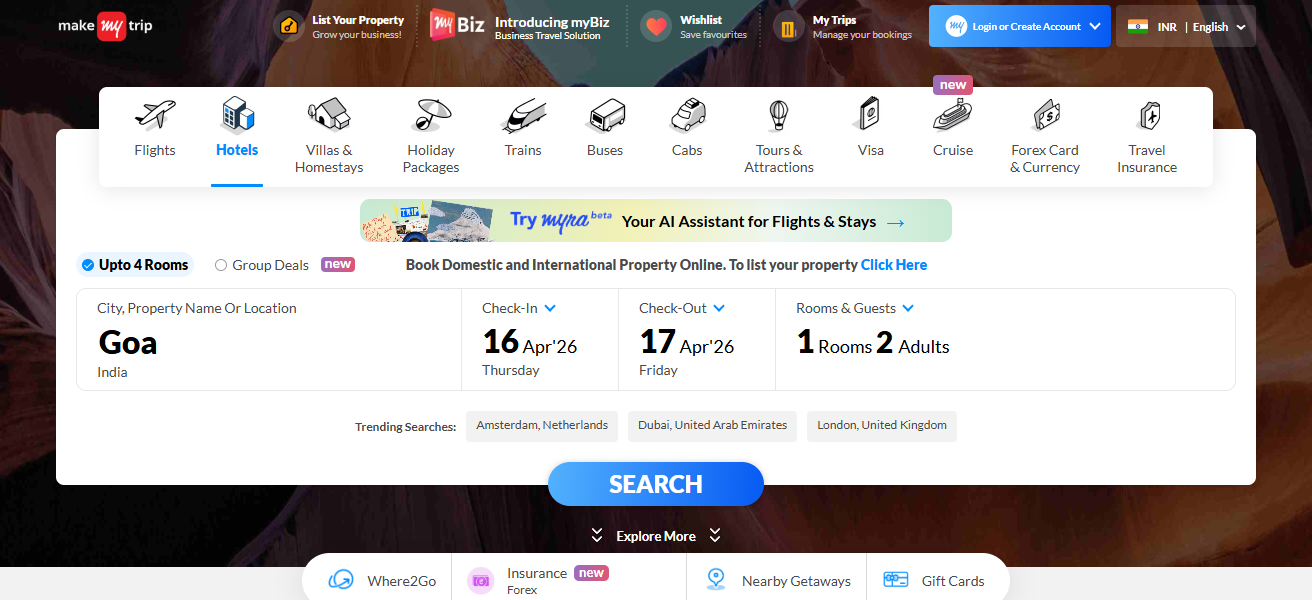
Task: Click the Nearby Getaways pin icon
Action: [x=715, y=580]
